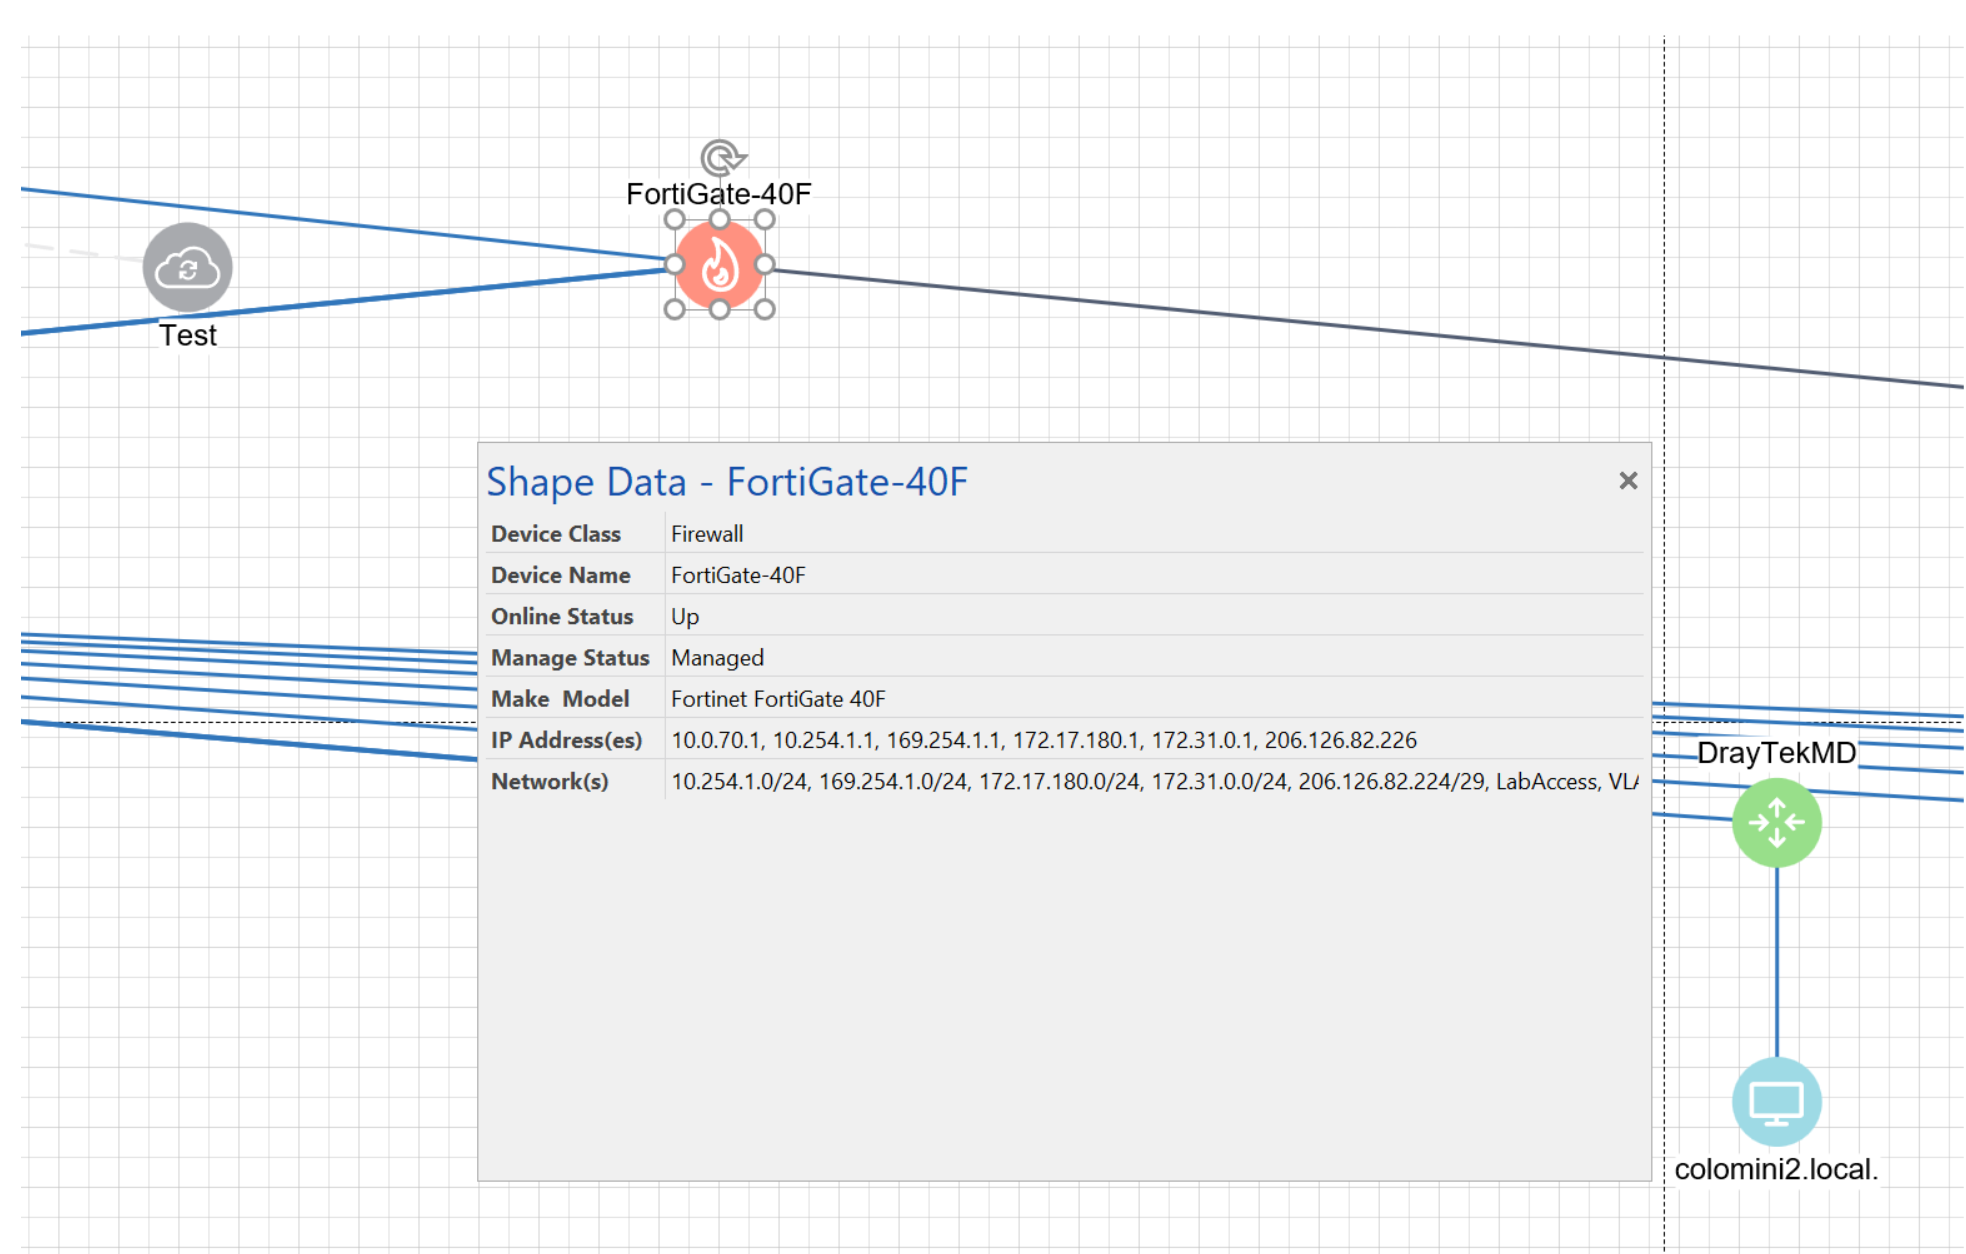The width and height of the screenshot is (1966, 1254).
Task: Click the Test label under cloud
Action: [188, 335]
